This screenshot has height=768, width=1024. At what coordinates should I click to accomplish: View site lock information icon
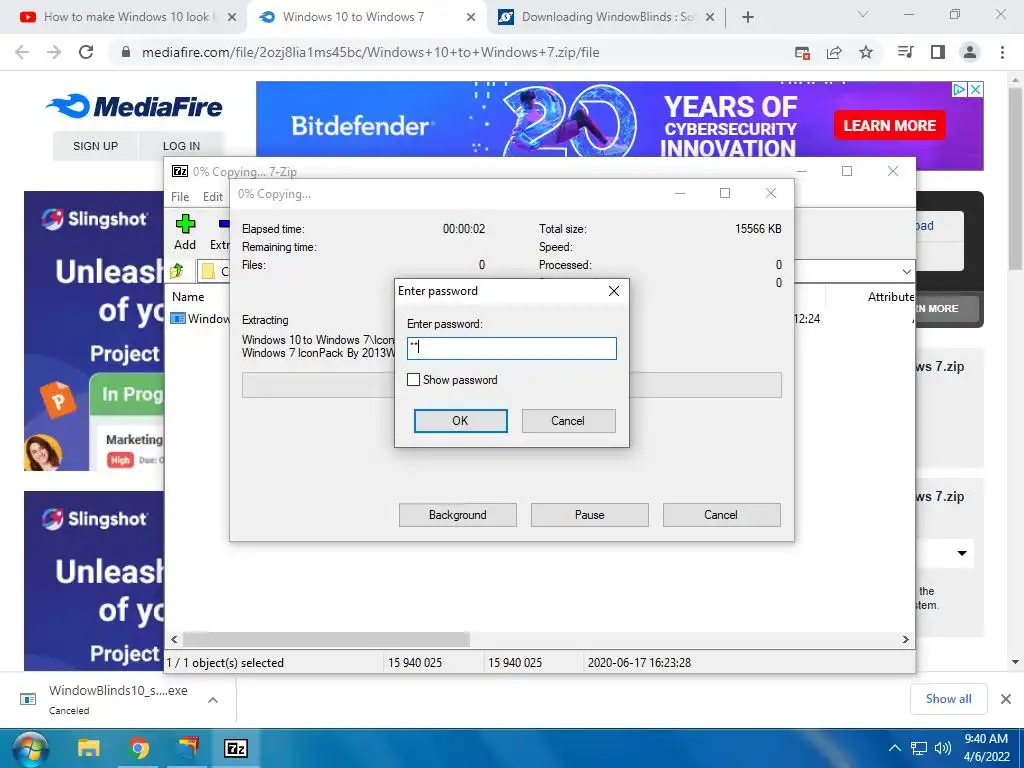tap(126, 52)
